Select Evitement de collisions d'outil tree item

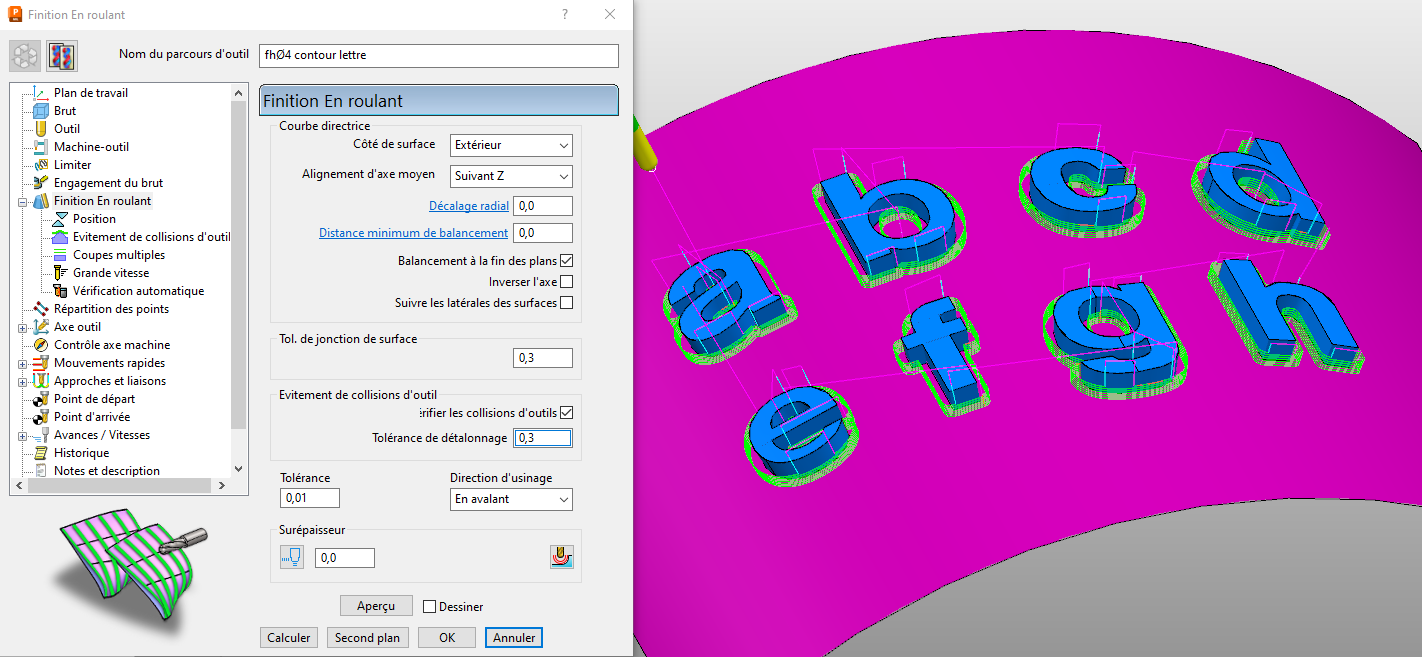pos(151,237)
